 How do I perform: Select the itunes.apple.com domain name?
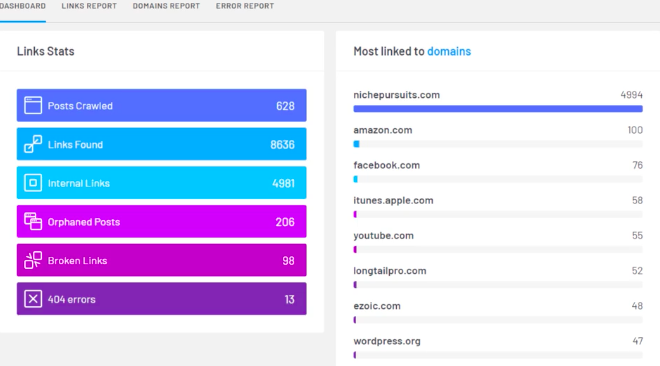(x=393, y=201)
